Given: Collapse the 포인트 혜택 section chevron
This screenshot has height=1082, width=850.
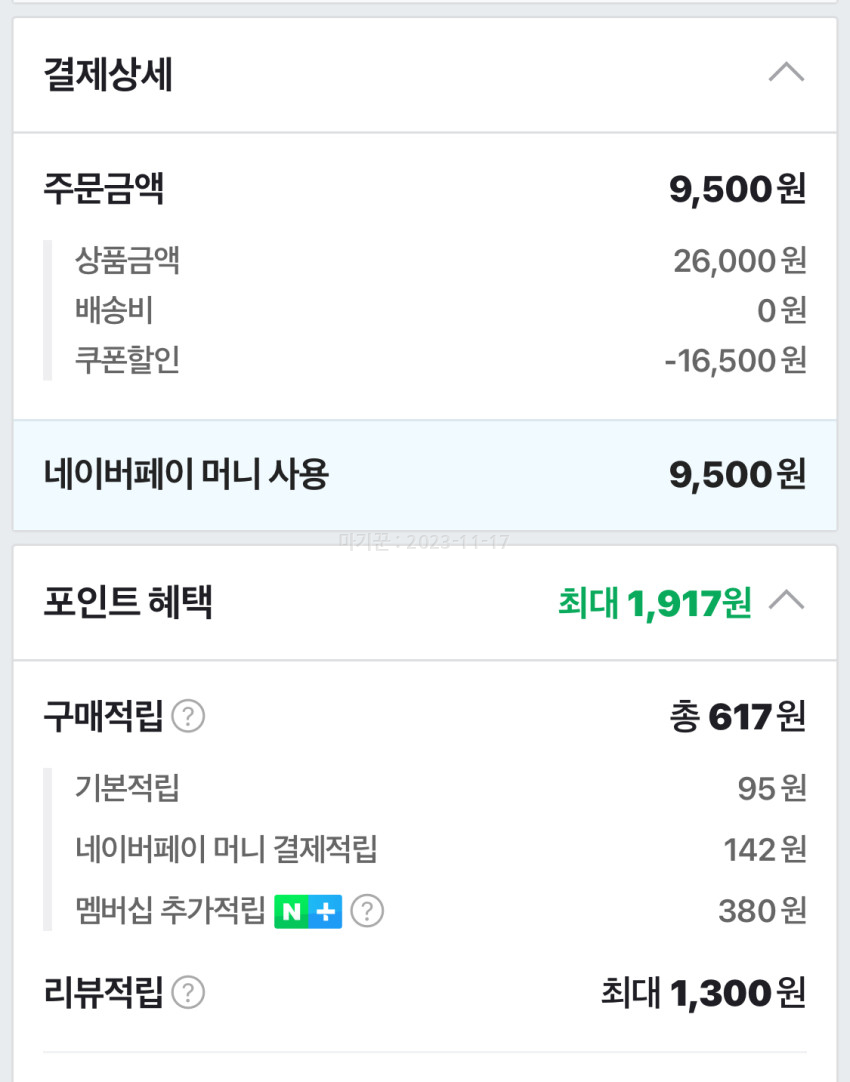Looking at the screenshot, I should coord(786,601).
